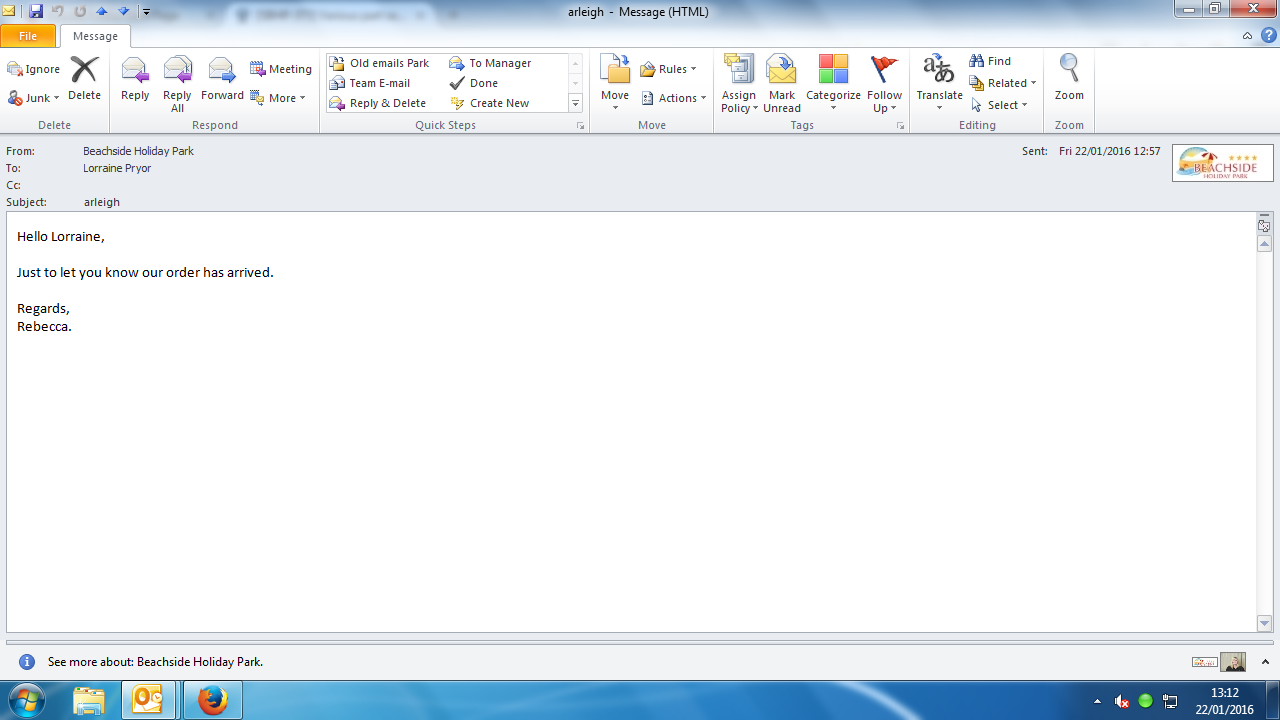This screenshot has height=720, width=1280.
Task: Open the Follow Up flag dropdown
Action: click(884, 106)
